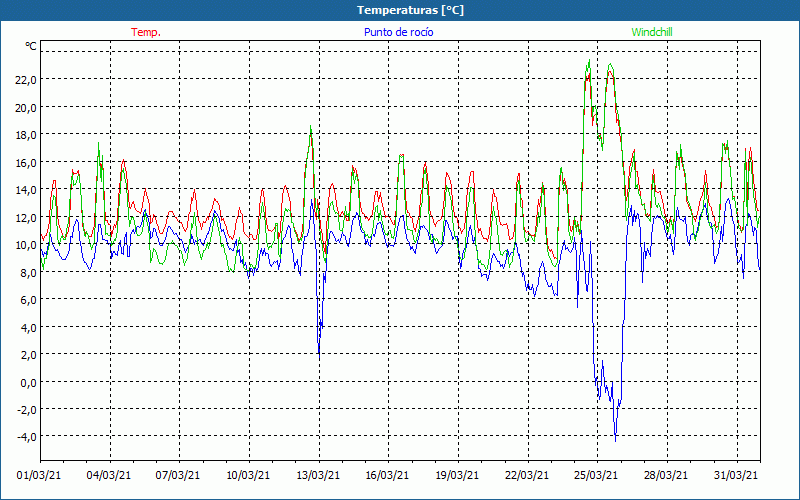This screenshot has width=800, height=500.
Task: Click the blue Punto de rocío legend label
Action: click(398, 32)
